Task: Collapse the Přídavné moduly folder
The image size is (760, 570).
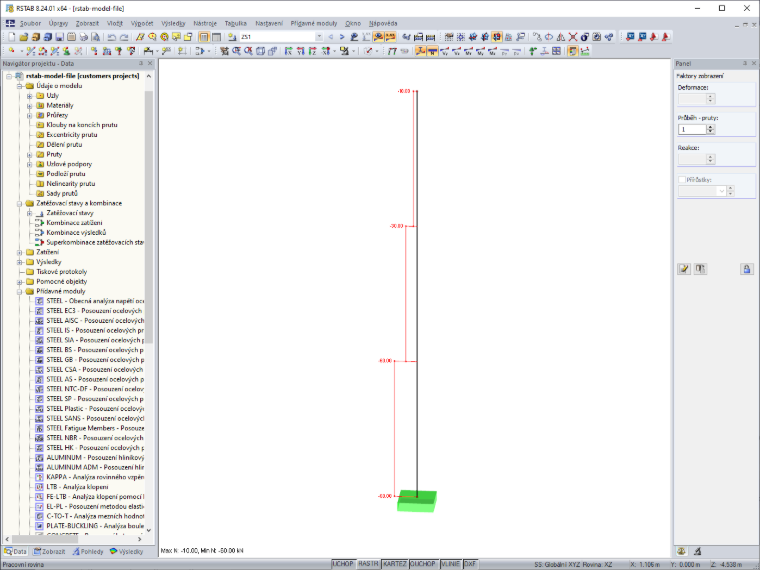Action: click(19, 292)
